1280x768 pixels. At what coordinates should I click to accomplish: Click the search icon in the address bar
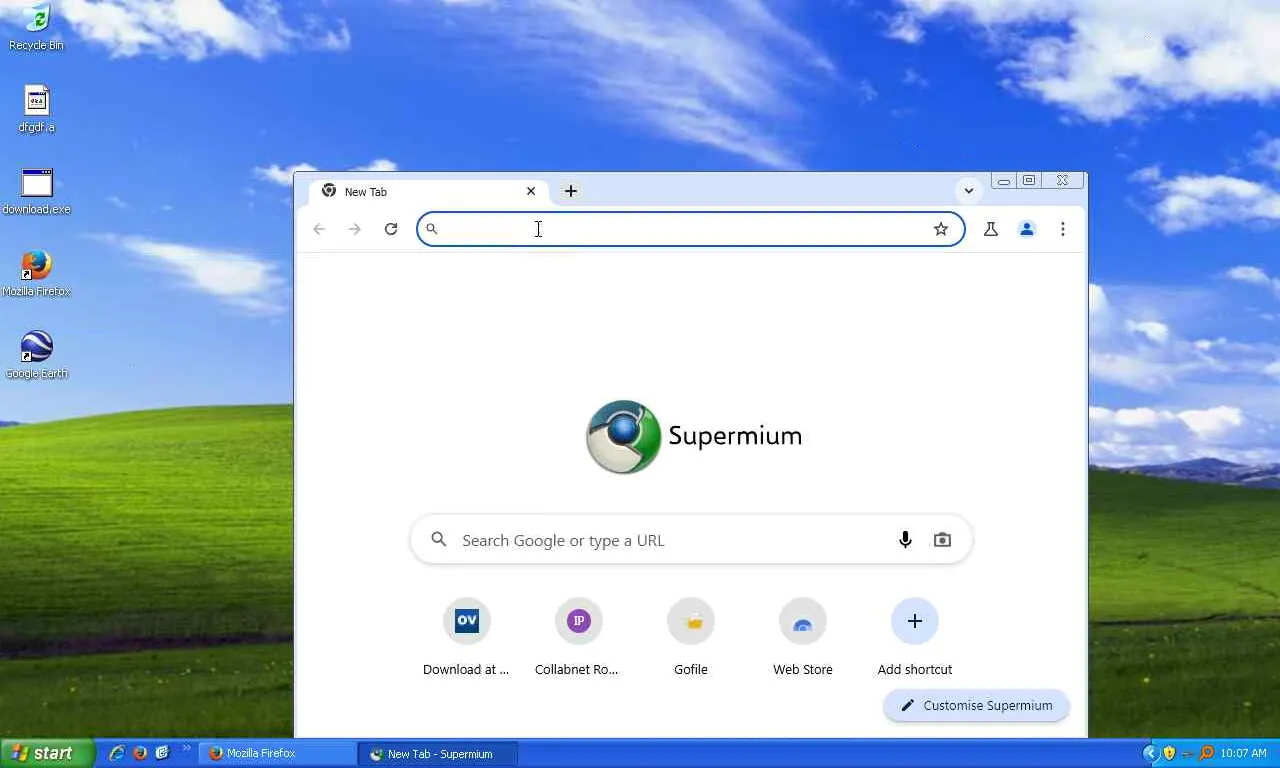[432, 229]
